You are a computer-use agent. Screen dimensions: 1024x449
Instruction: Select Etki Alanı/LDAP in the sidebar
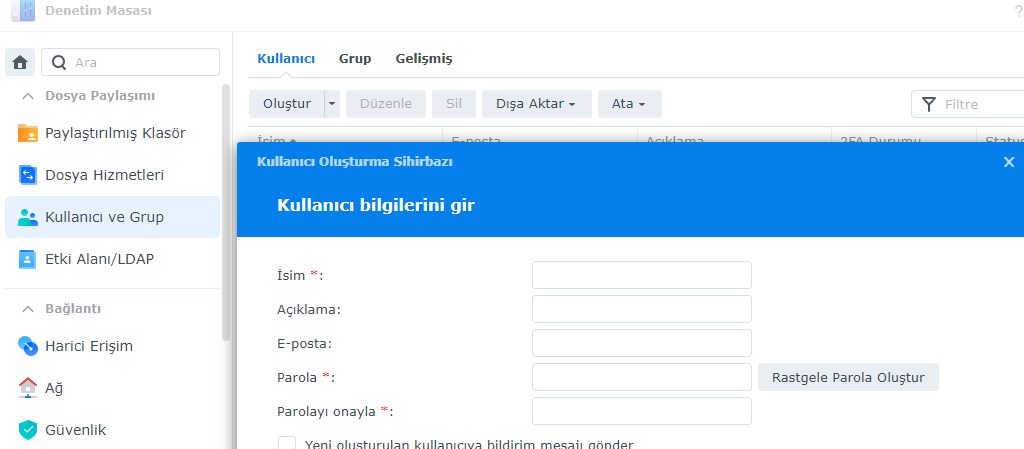point(112,259)
